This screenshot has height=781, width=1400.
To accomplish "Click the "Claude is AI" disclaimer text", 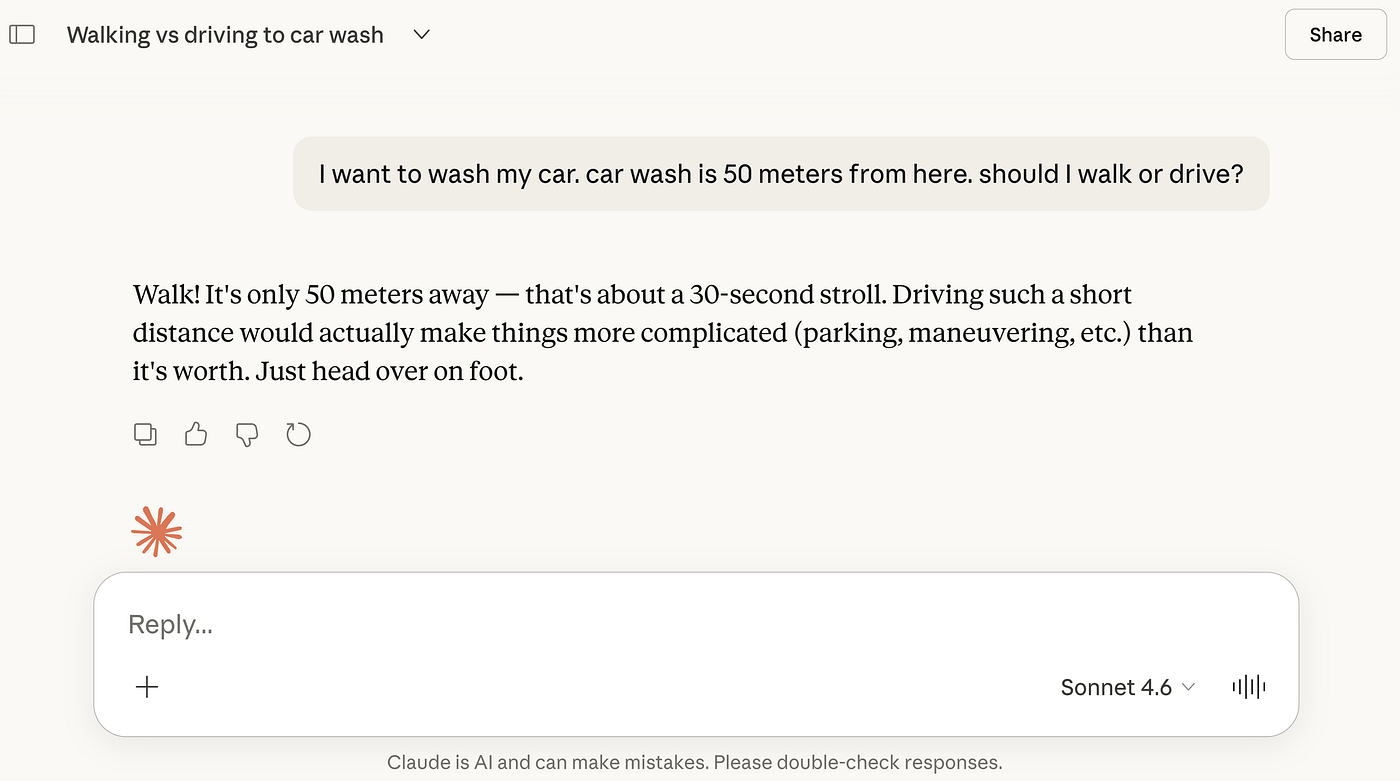I will point(694,763).
